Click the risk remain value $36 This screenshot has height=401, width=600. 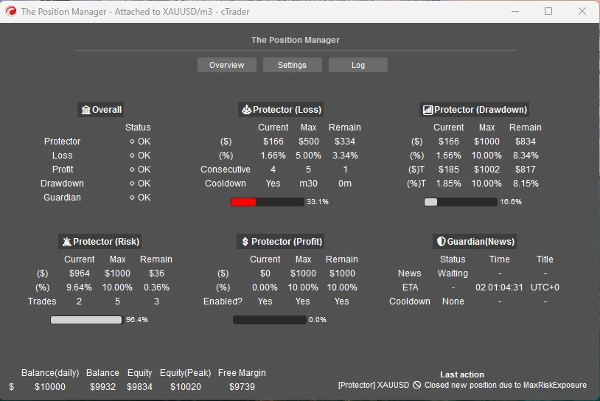[x=157, y=274]
